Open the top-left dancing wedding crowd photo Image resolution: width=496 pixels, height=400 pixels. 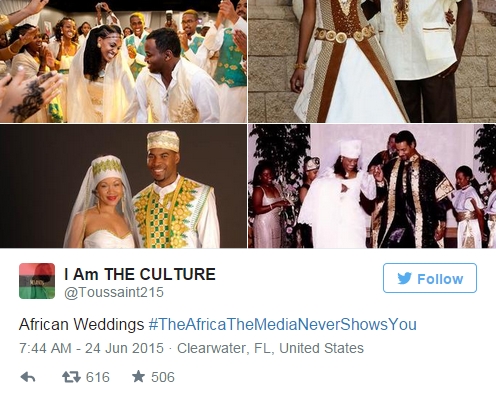coord(123,61)
